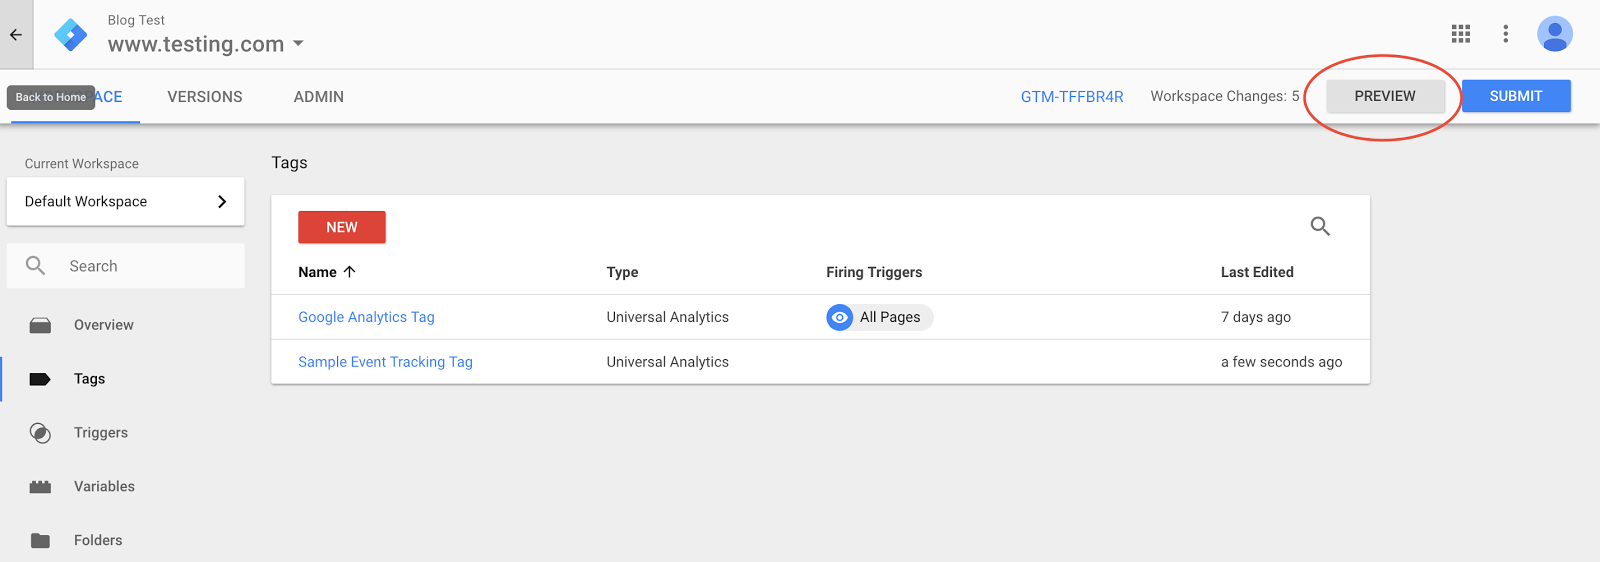This screenshot has width=1600, height=562.
Task: Expand the www.testing.com container dropdown
Action: pyautogui.click(x=298, y=44)
